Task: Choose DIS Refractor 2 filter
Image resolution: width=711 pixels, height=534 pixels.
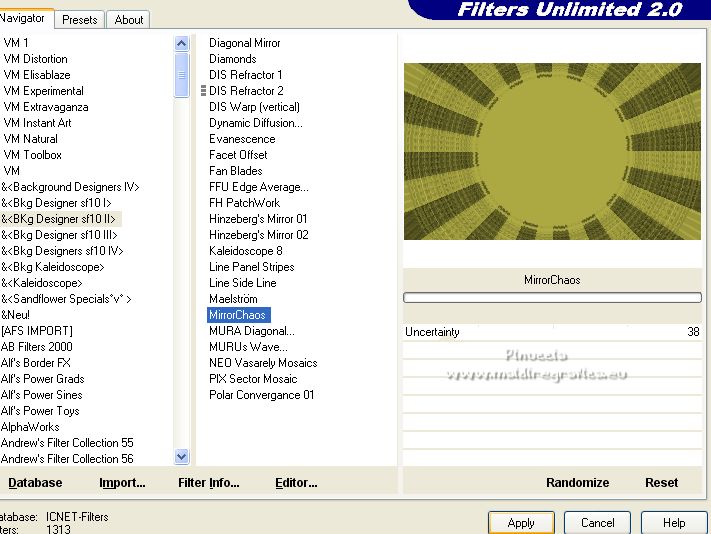Action: 246,91
